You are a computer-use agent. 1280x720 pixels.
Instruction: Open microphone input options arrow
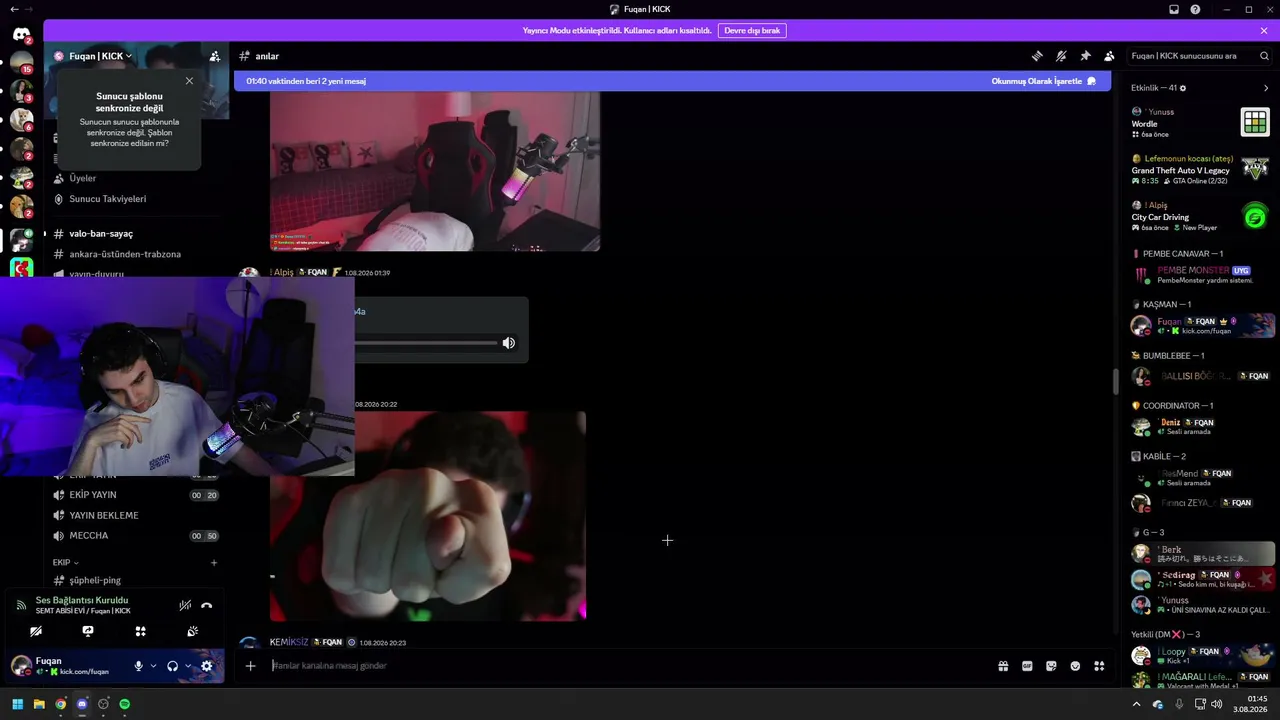pyautogui.click(x=153, y=666)
